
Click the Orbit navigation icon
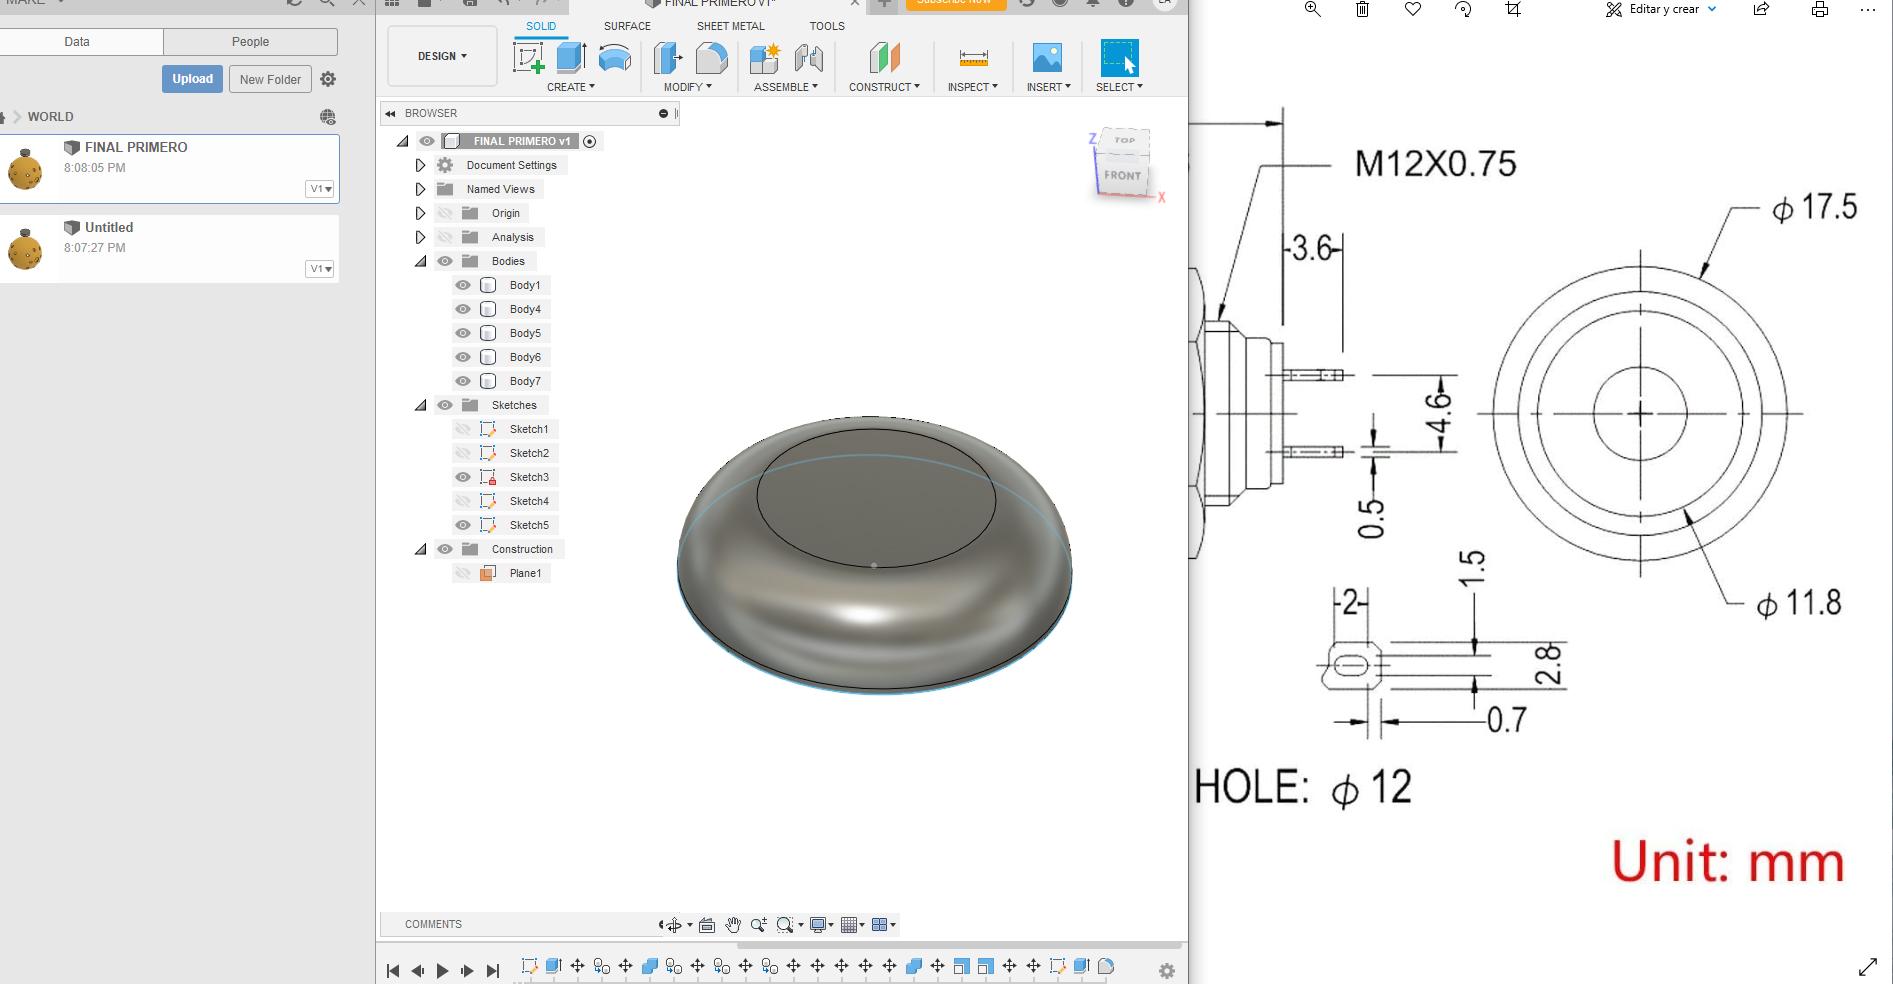pyautogui.click(x=674, y=925)
